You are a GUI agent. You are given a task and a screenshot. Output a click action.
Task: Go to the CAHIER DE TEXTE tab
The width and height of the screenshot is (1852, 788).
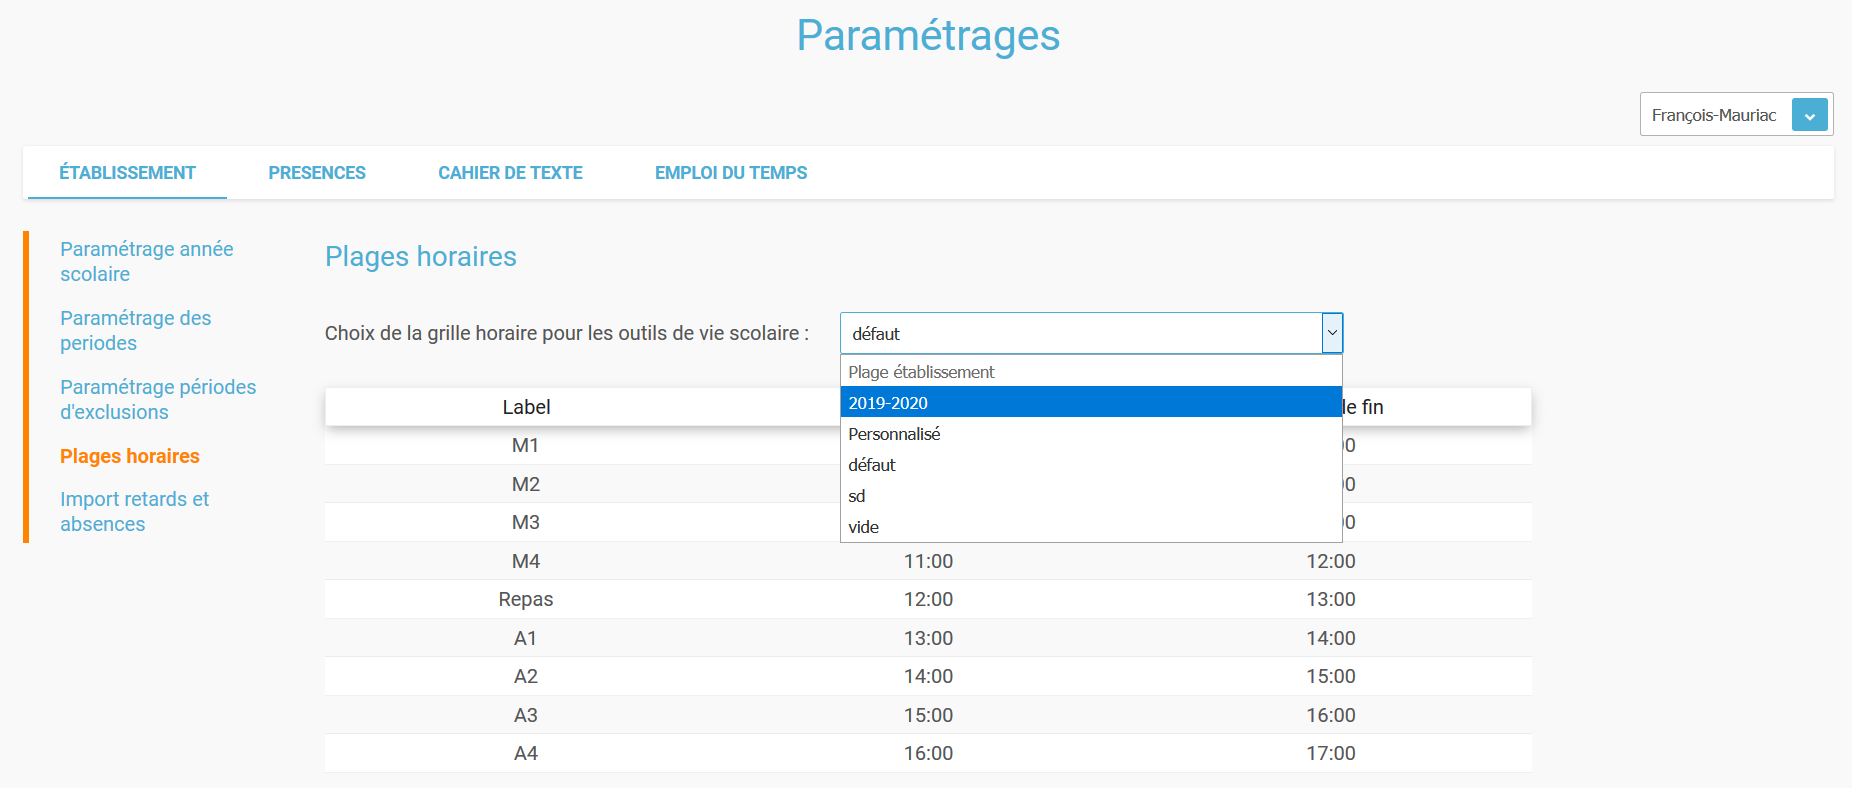pos(510,173)
